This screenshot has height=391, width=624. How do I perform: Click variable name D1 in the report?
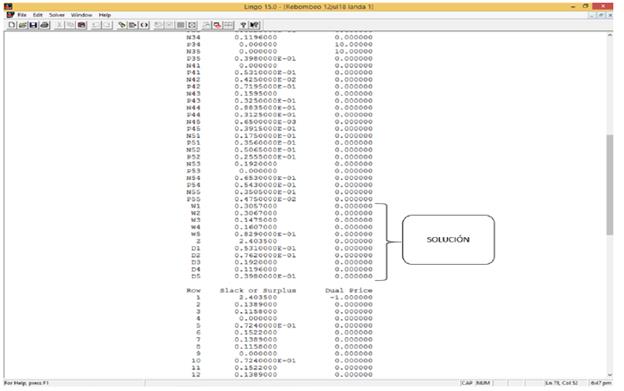pos(195,248)
